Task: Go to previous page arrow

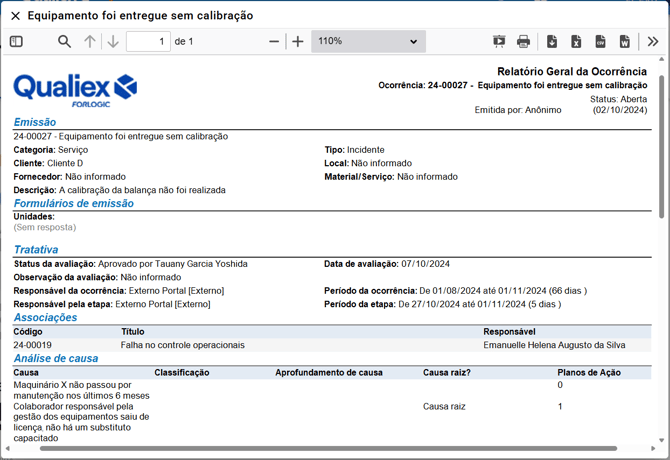Action: coord(90,42)
